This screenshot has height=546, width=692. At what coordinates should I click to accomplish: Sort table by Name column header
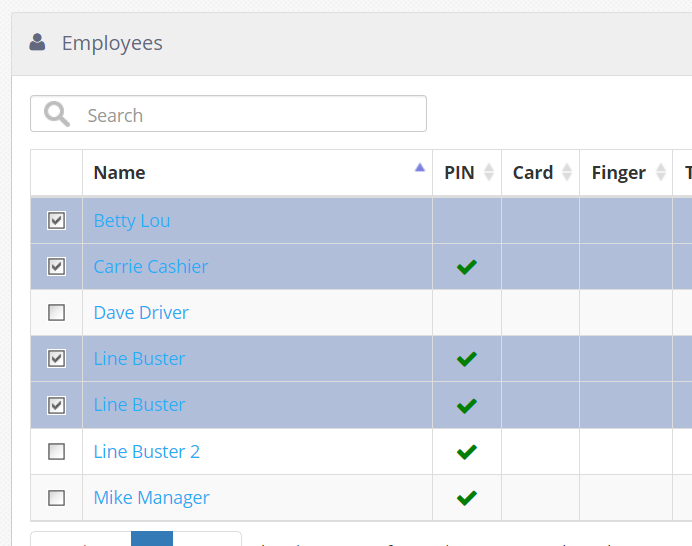257,173
